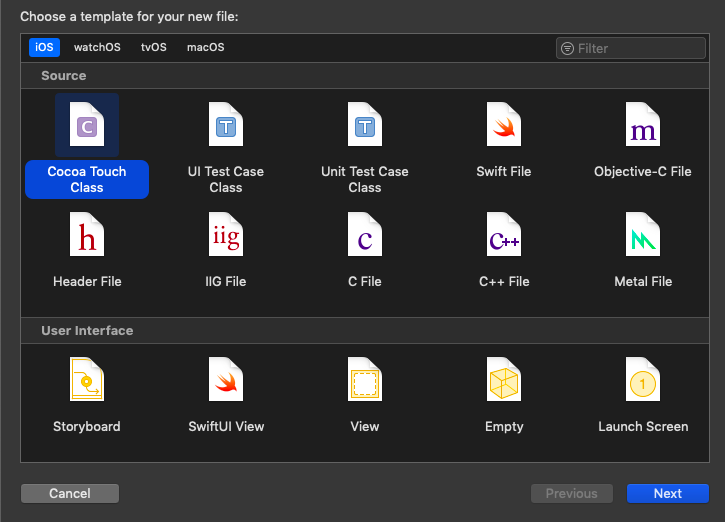Choose the Launch Screen icon
The width and height of the screenshot is (725, 522).
pos(643,379)
